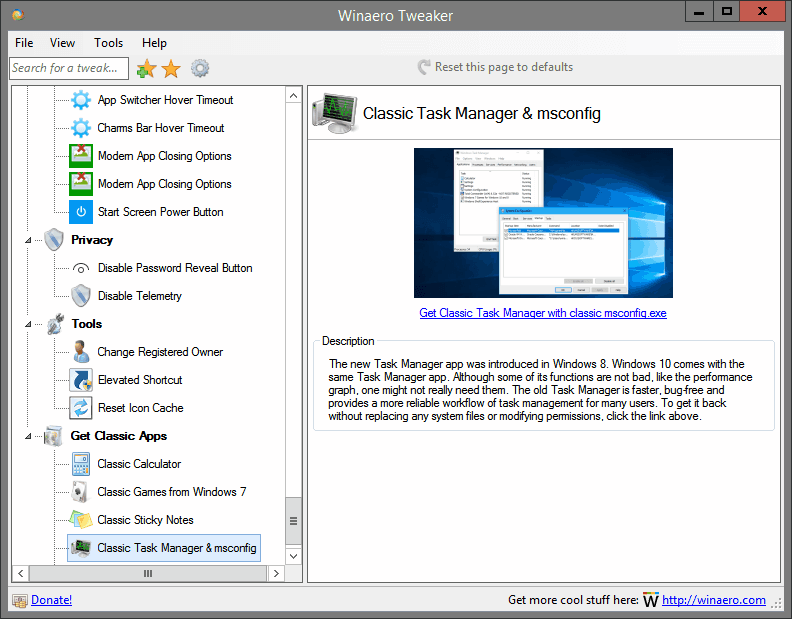Collapse the Tools tree category
The width and height of the screenshot is (792, 619).
click(x=28, y=324)
